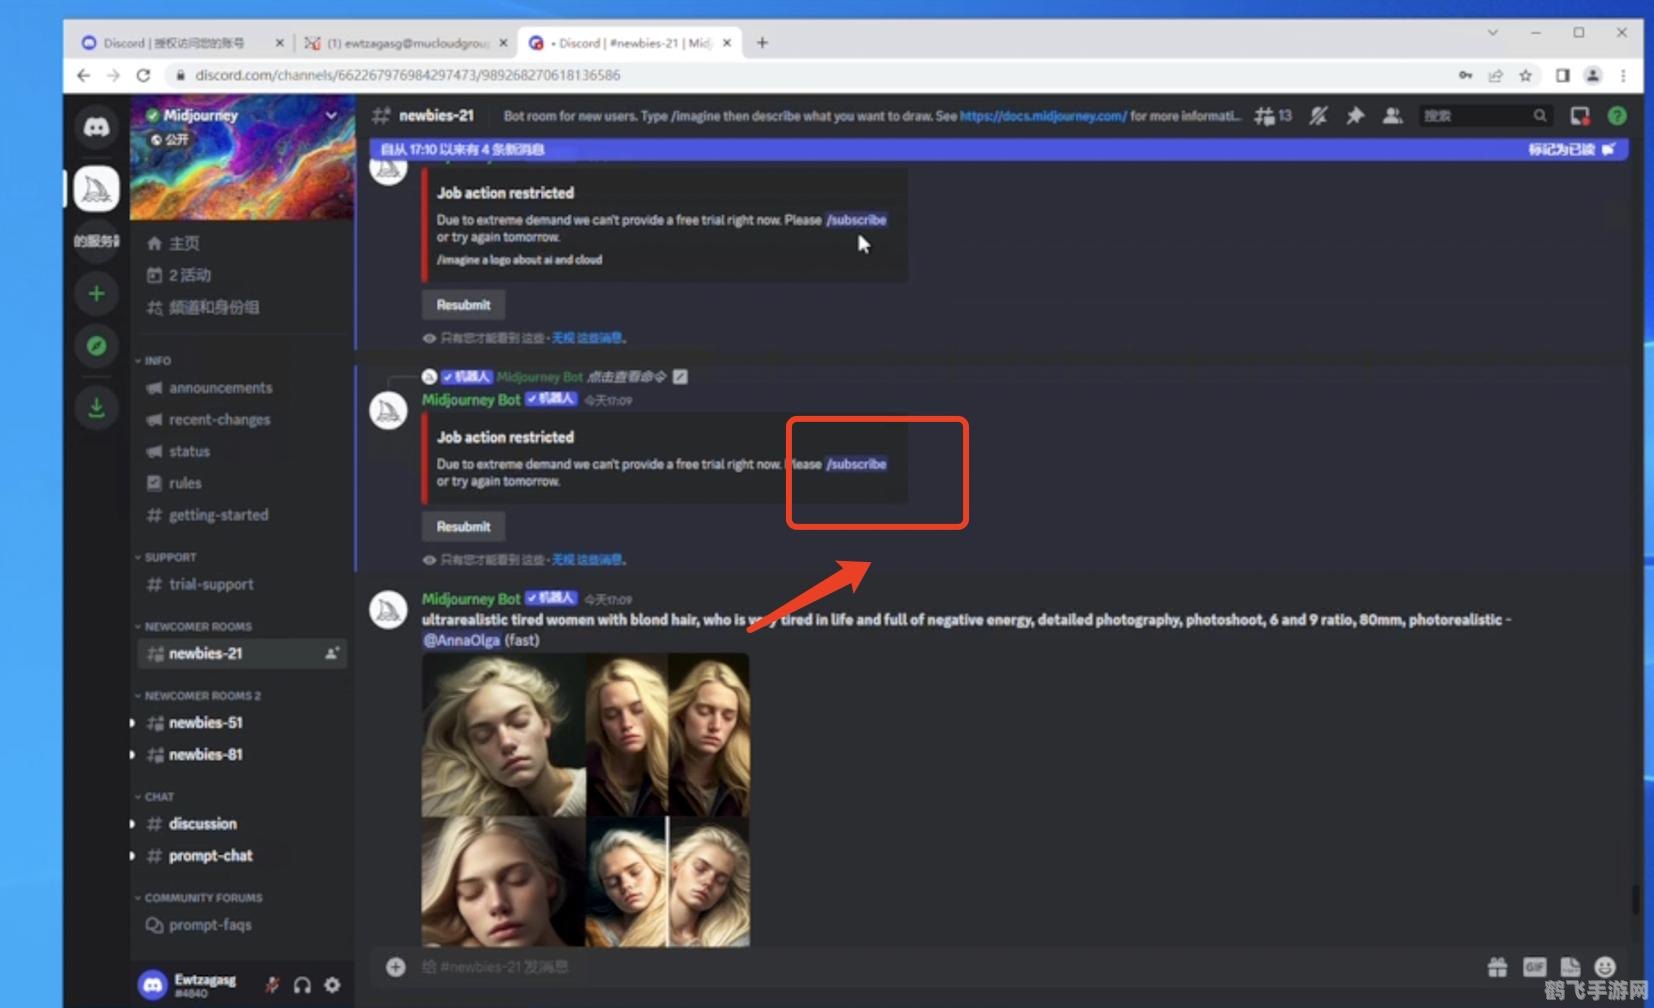
Task: Open Discord direct messages home icon
Action: point(96,127)
